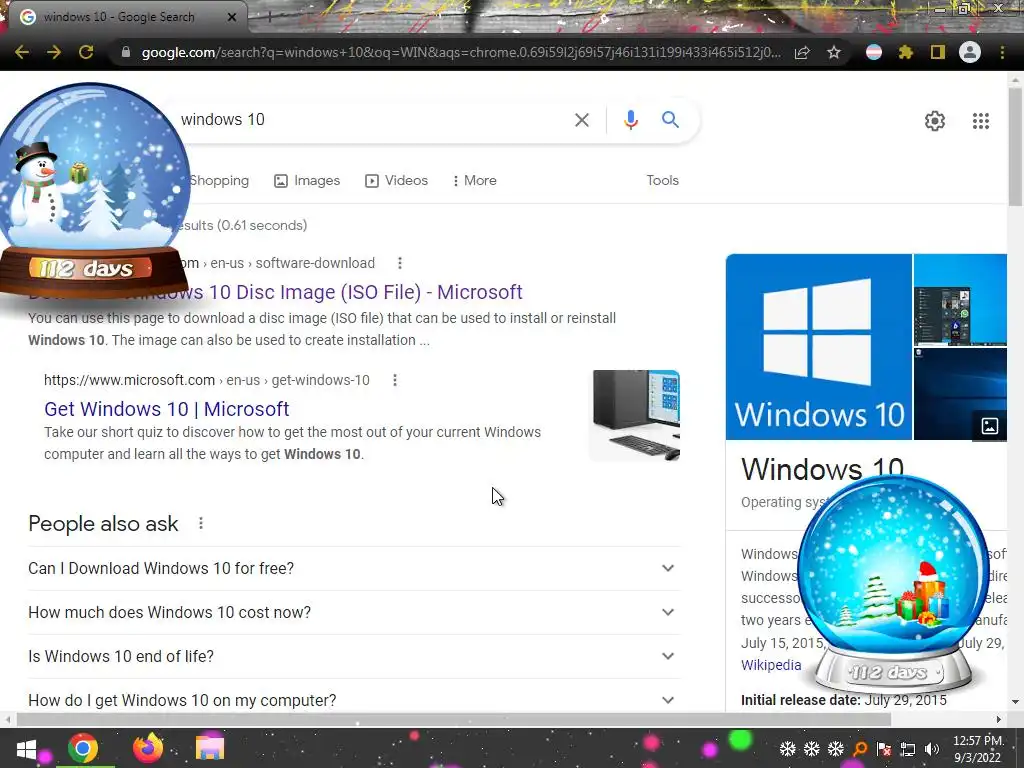Click the browser forward arrow

tap(54, 52)
